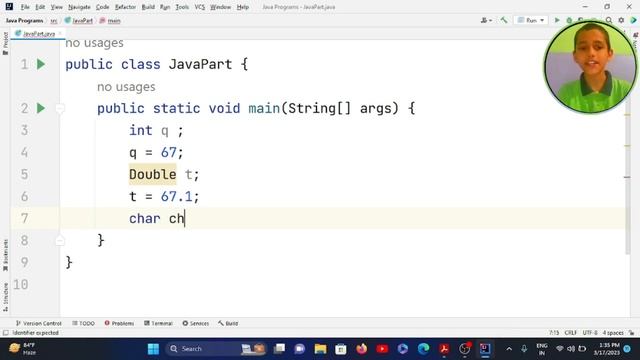Run the JavaPart class from line 1 gutter
Screen dimensions: 640x360
(41, 64)
